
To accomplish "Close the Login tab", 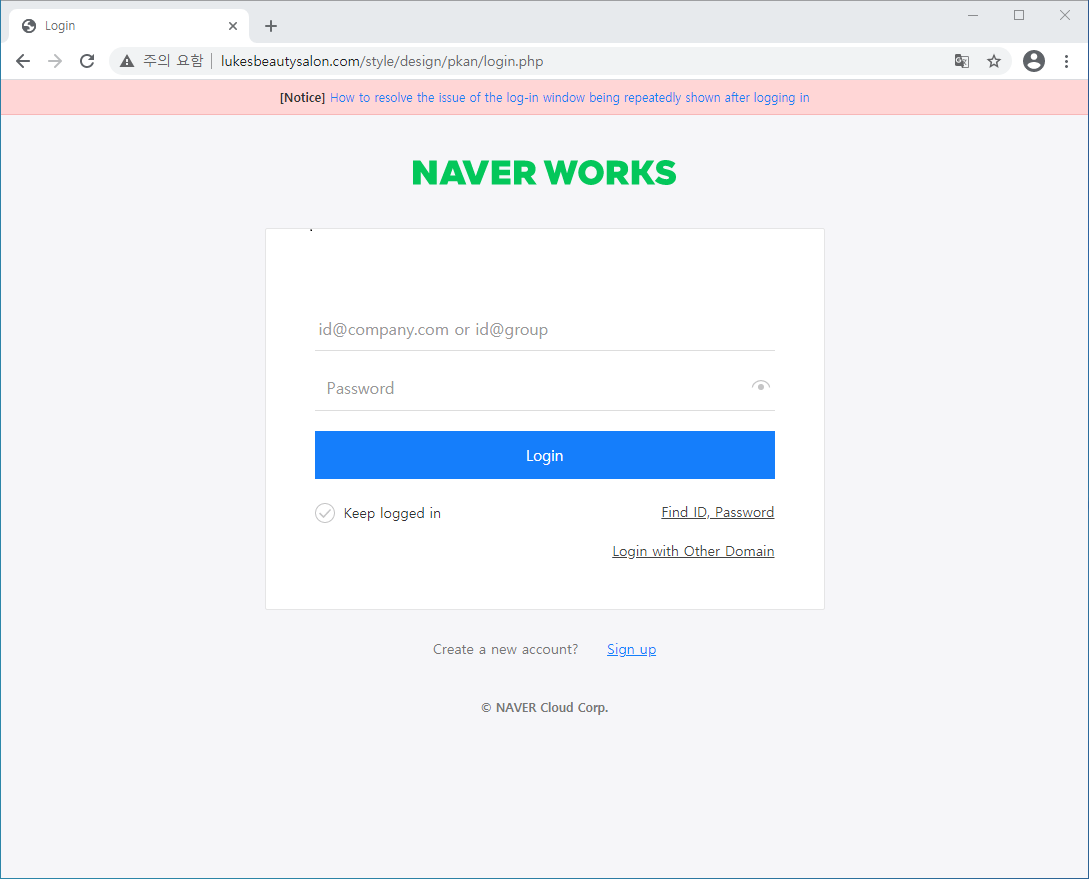I will click(233, 26).
